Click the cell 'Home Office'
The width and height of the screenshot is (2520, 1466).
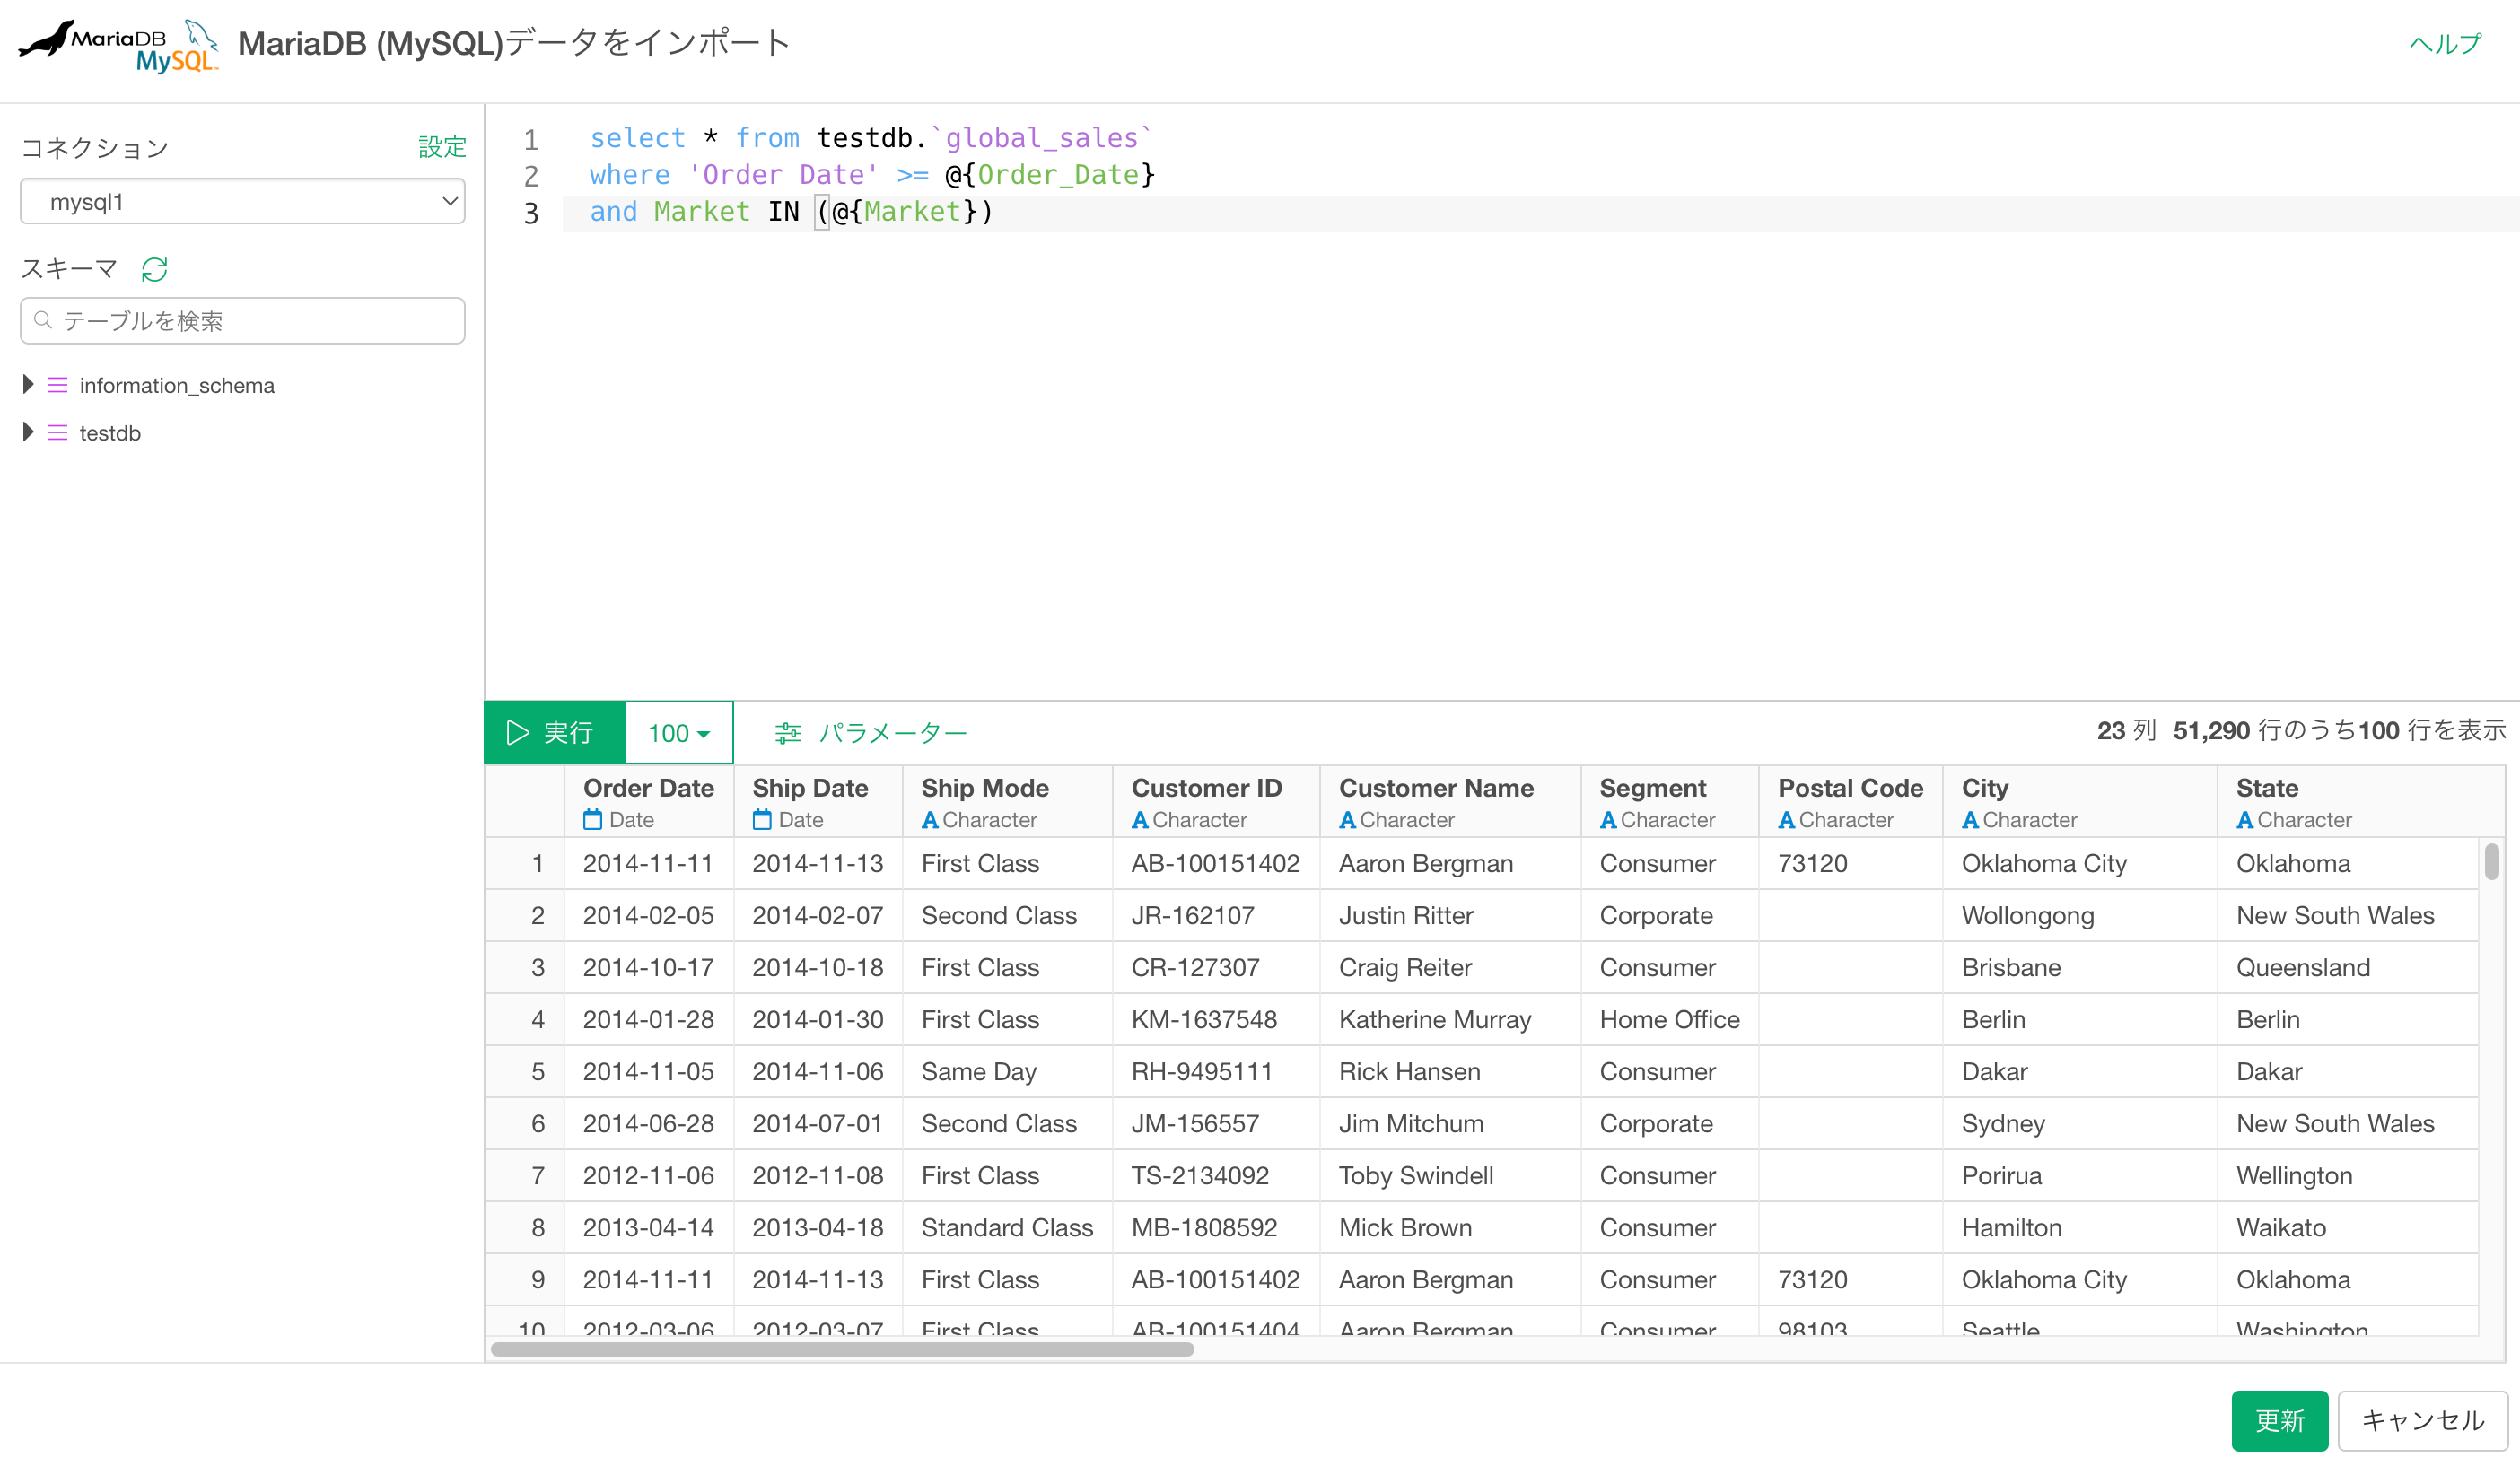pos(1669,1019)
